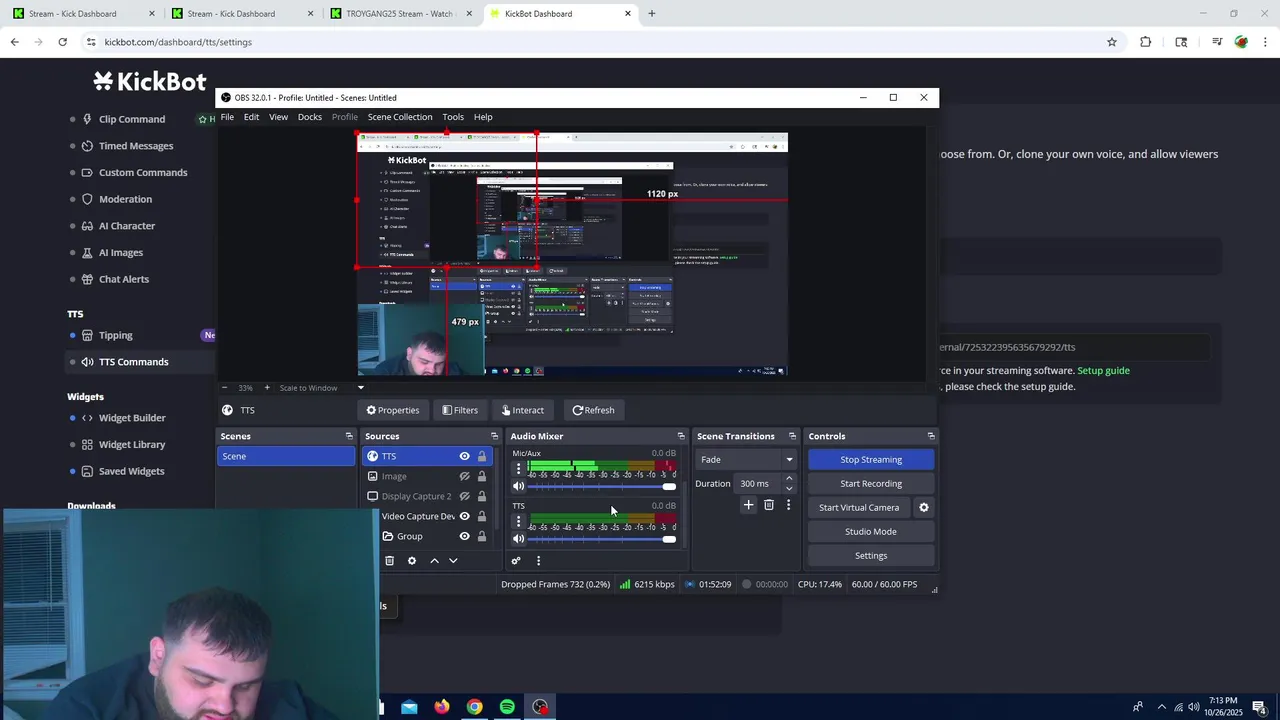Open the Docks menu in OBS

point(310,117)
